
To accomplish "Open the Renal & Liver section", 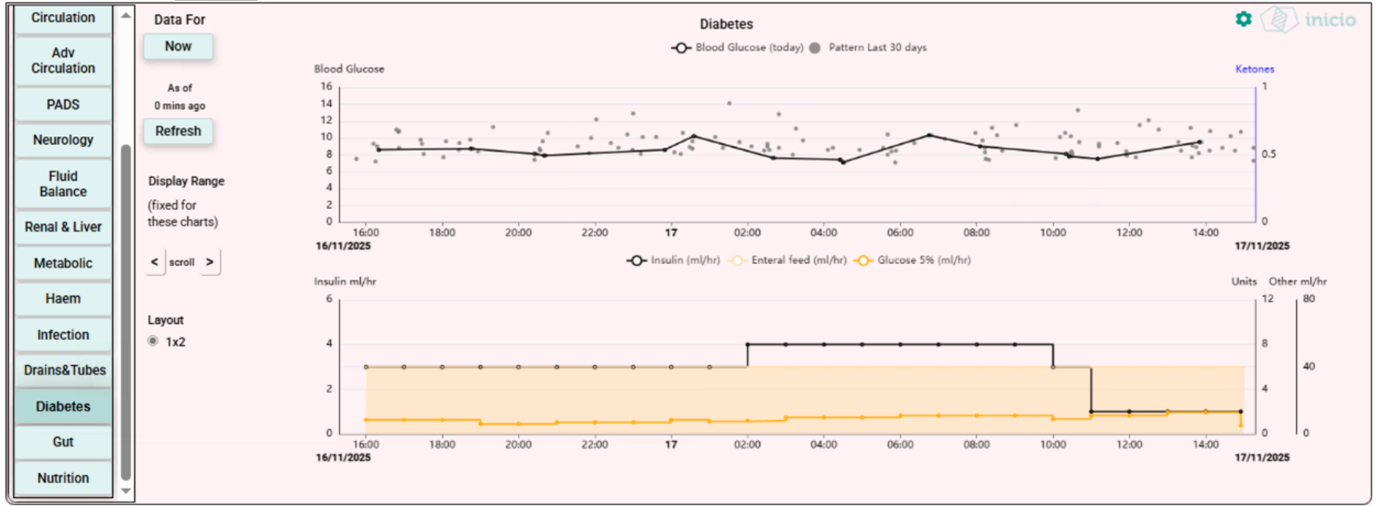I will tap(63, 227).
